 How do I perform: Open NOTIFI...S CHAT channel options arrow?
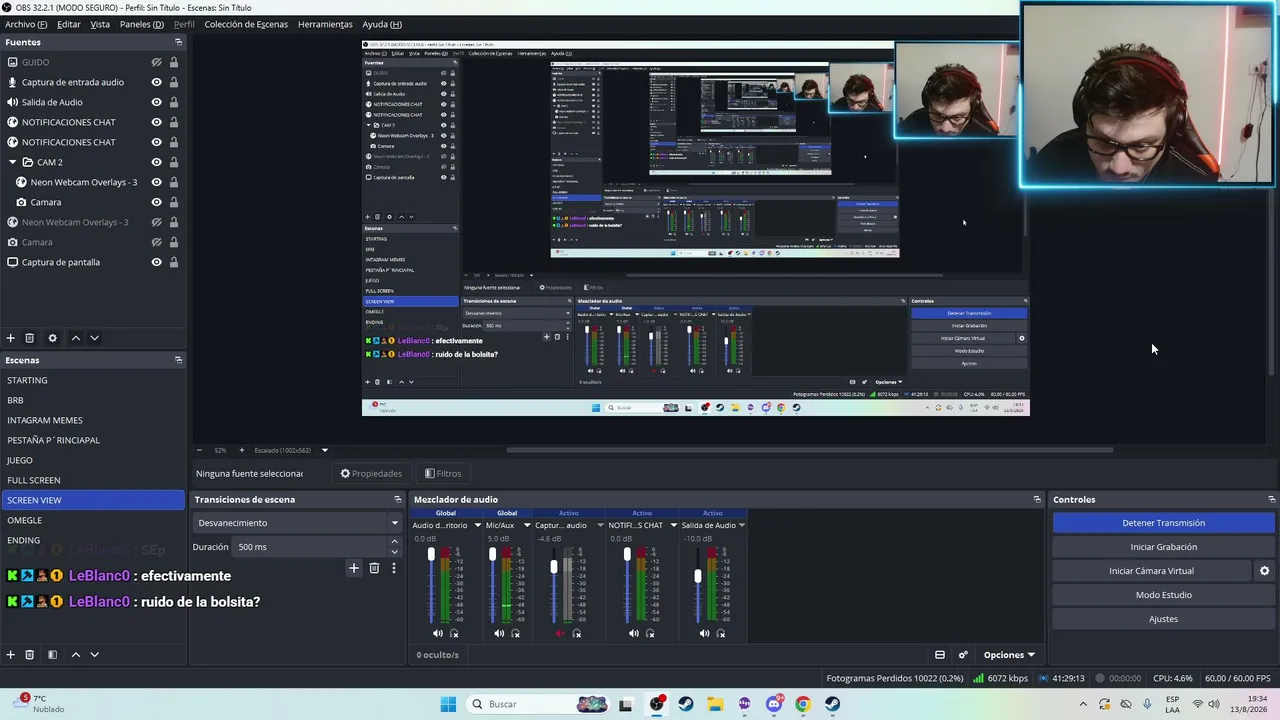[x=673, y=525]
